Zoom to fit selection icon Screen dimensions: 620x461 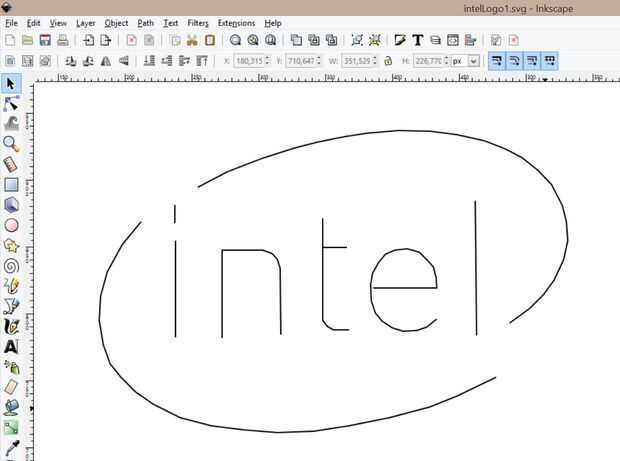tap(236, 40)
